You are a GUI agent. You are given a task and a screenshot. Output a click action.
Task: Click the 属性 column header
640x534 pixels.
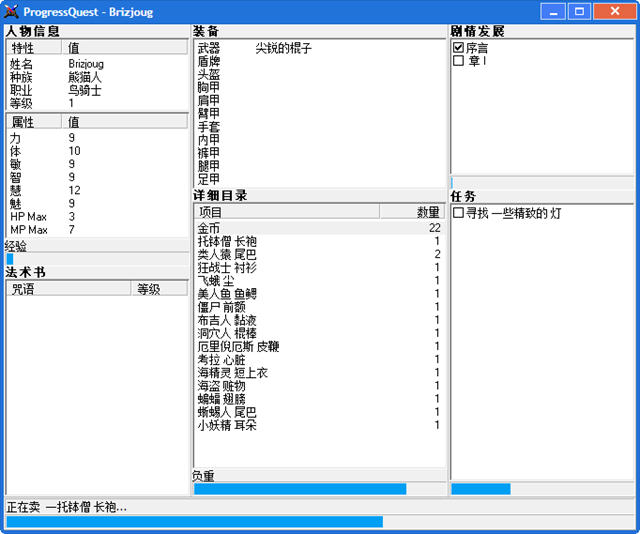click(x=34, y=122)
